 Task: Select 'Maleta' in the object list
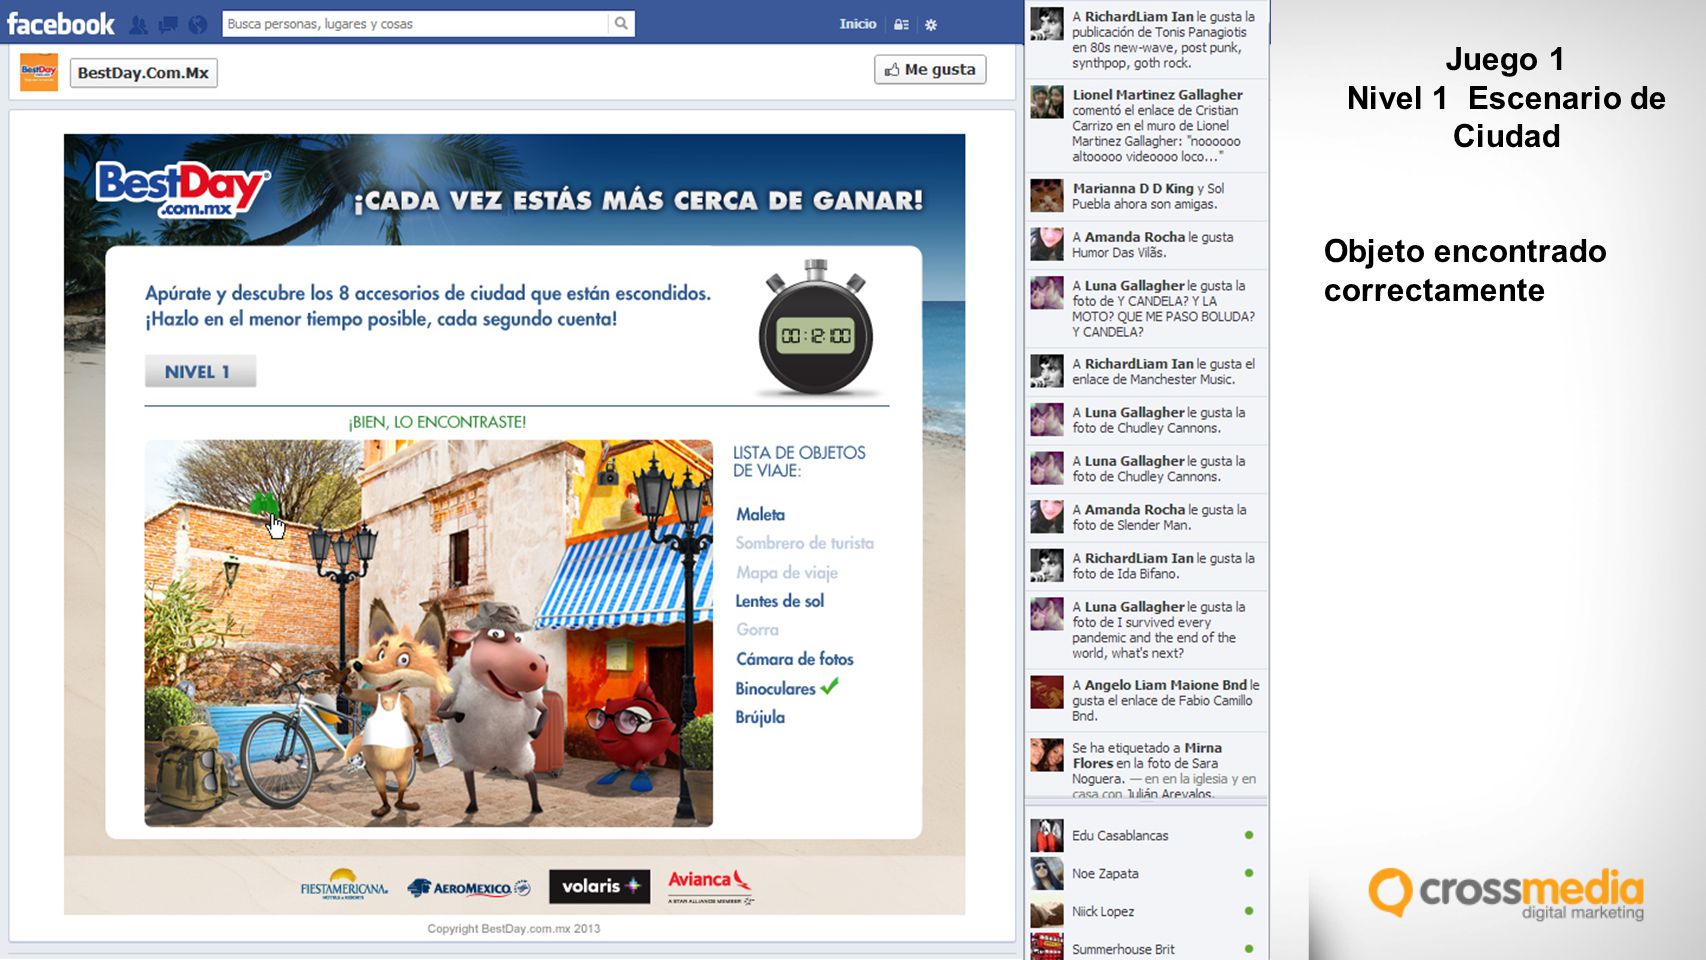761,514
